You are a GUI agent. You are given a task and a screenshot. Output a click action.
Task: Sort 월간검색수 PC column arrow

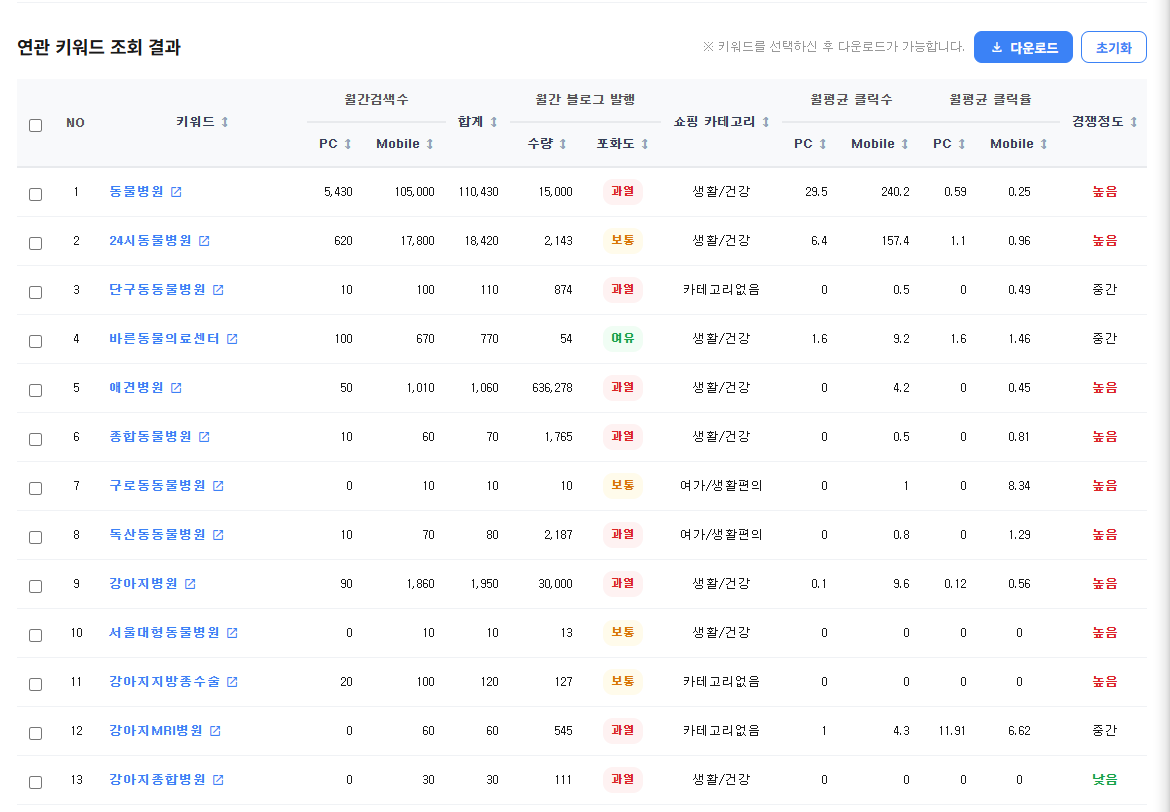tap(348, 144)
